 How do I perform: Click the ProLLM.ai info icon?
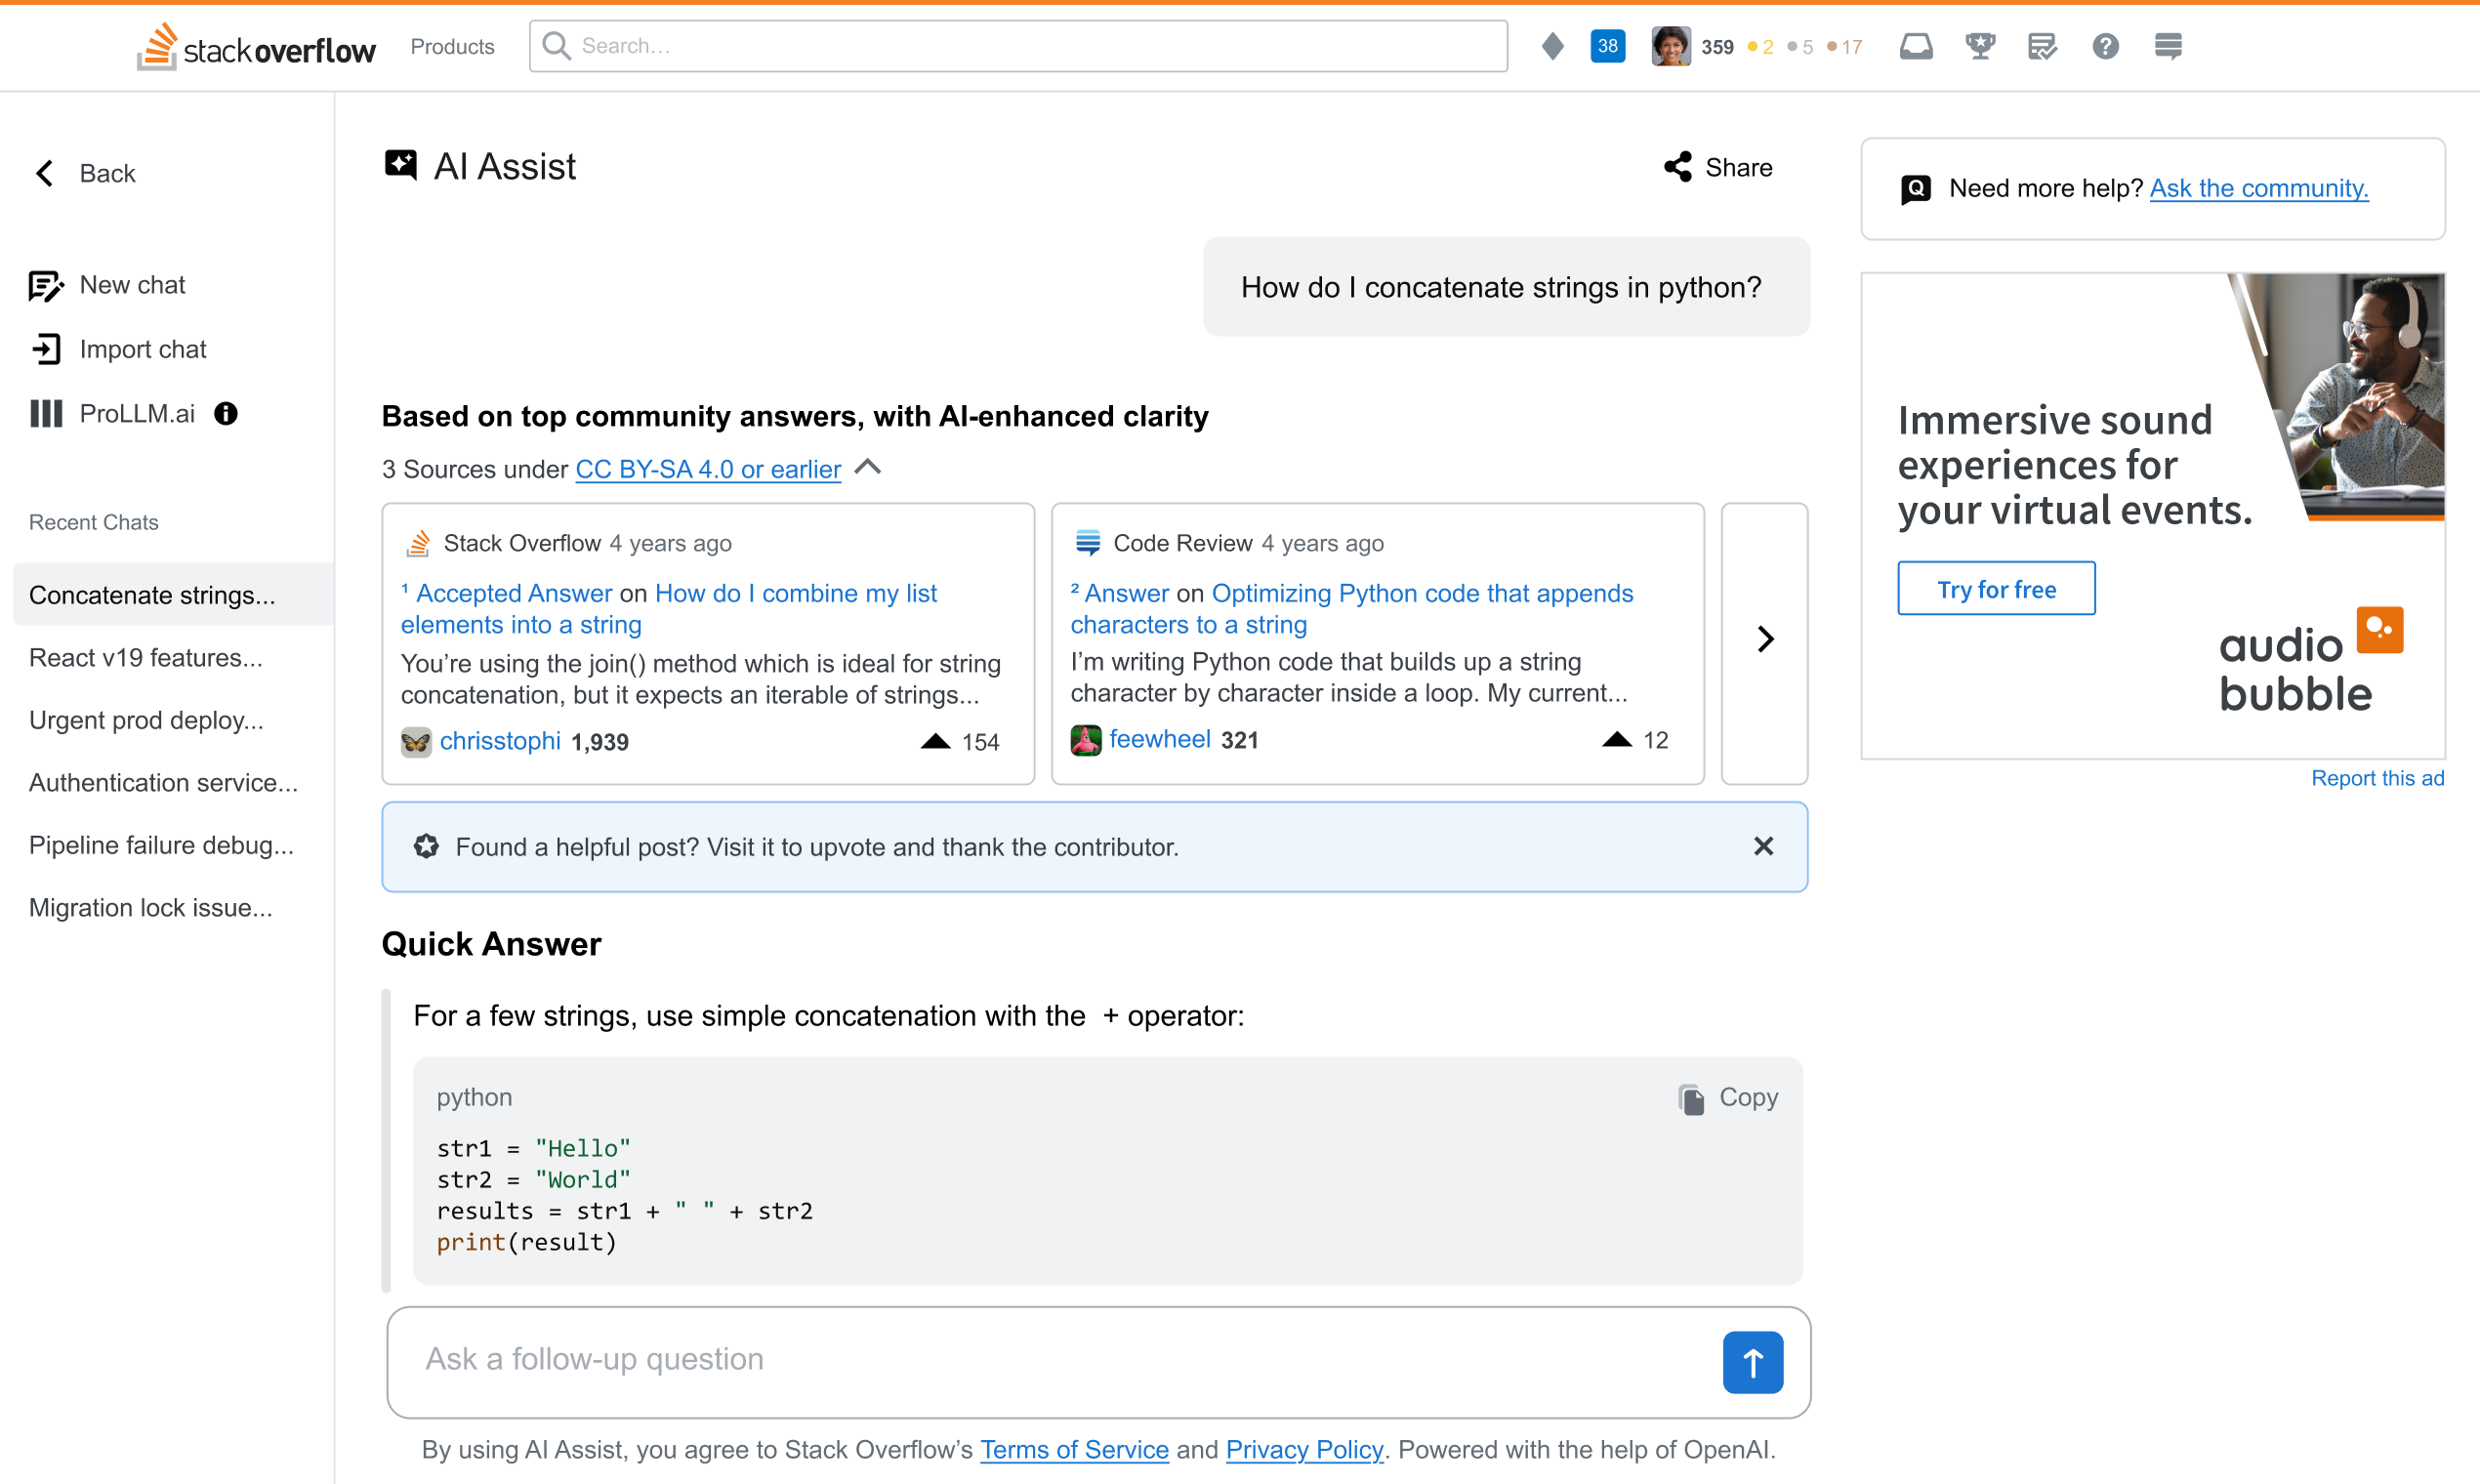tap(226, 413)
